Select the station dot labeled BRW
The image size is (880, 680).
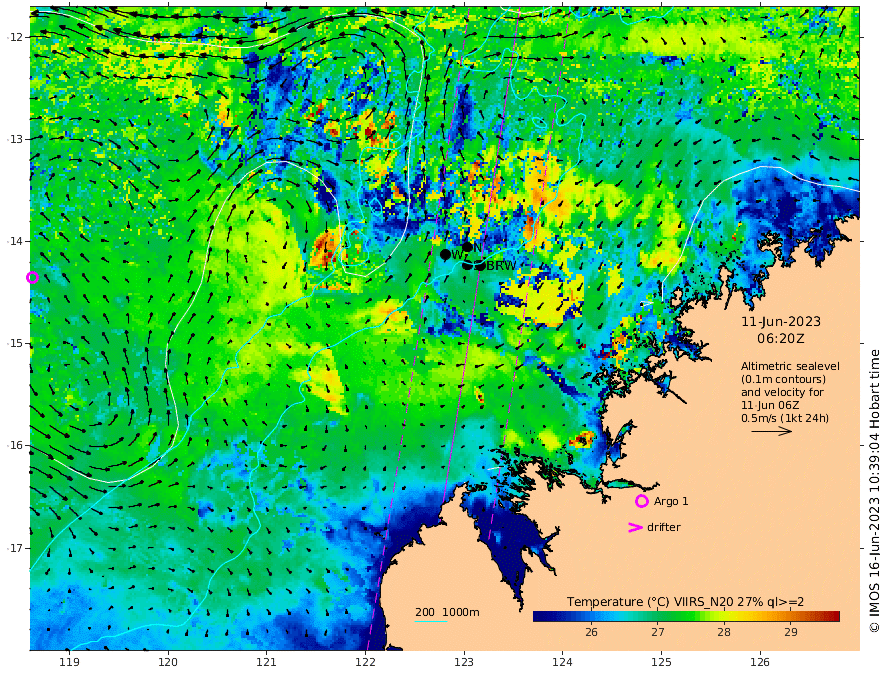tap(480, 265)
